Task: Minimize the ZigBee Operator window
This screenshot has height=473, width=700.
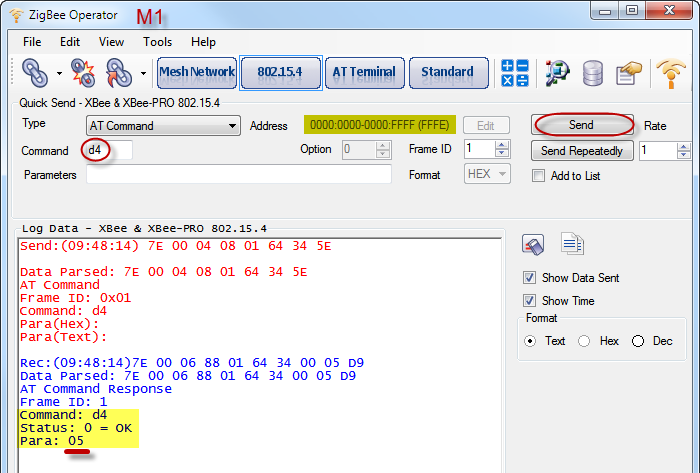Action: (605, 11)
